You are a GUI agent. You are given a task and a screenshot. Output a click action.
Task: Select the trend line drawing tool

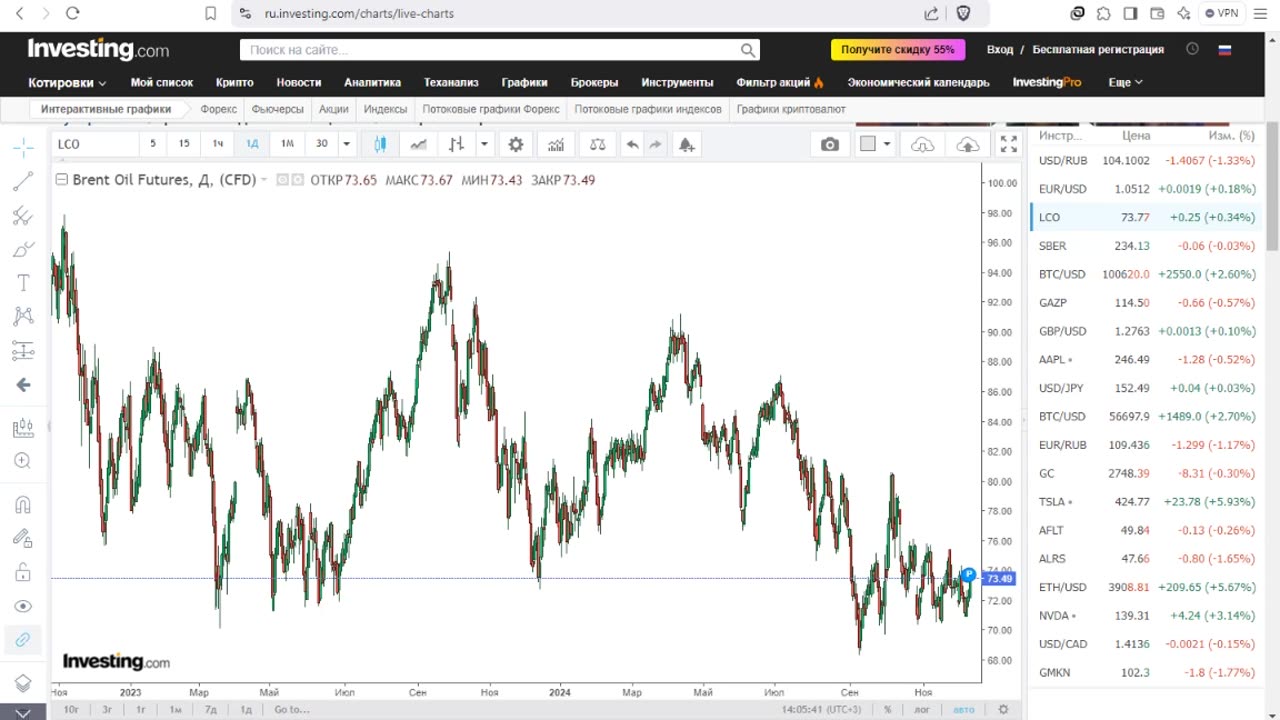point(23,181)
